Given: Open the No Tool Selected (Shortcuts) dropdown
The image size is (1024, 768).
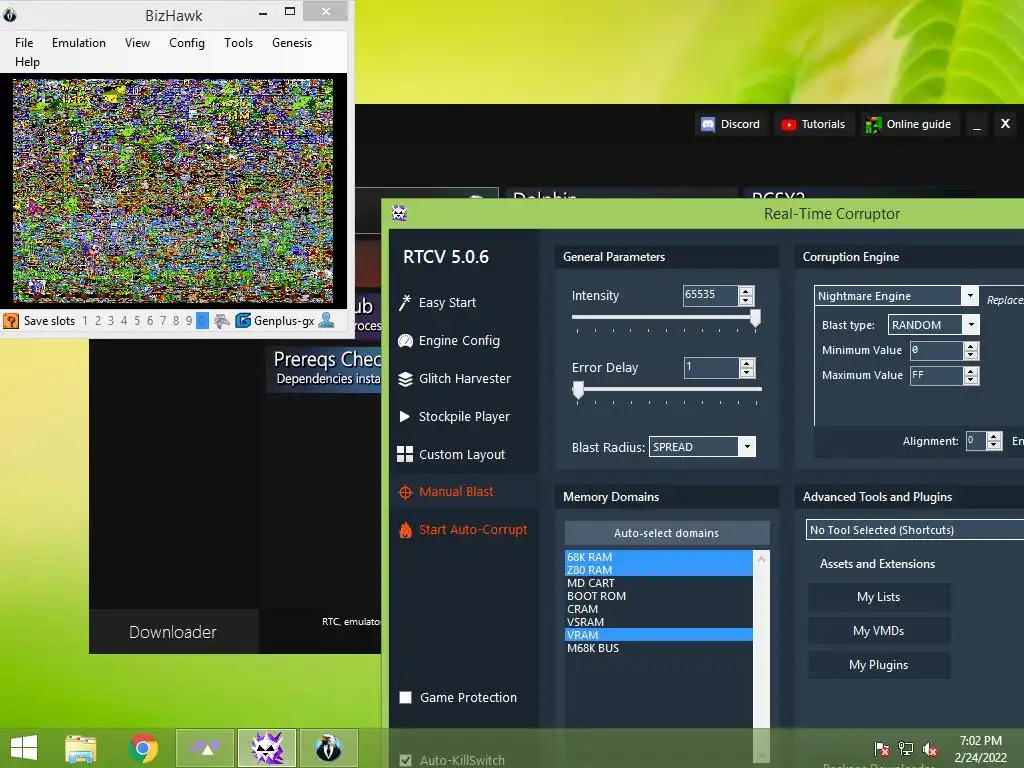Looking at the screenshot, I should pos(915,530).
